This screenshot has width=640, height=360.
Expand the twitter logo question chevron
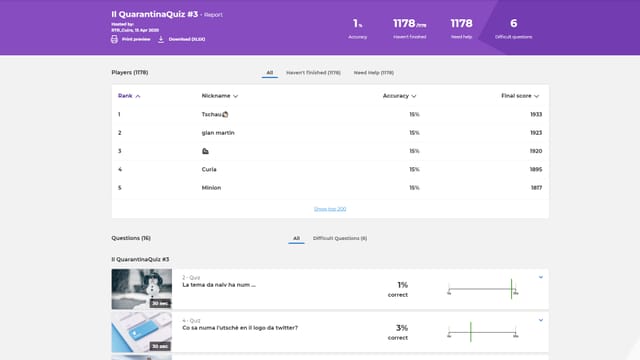[541, 320]
